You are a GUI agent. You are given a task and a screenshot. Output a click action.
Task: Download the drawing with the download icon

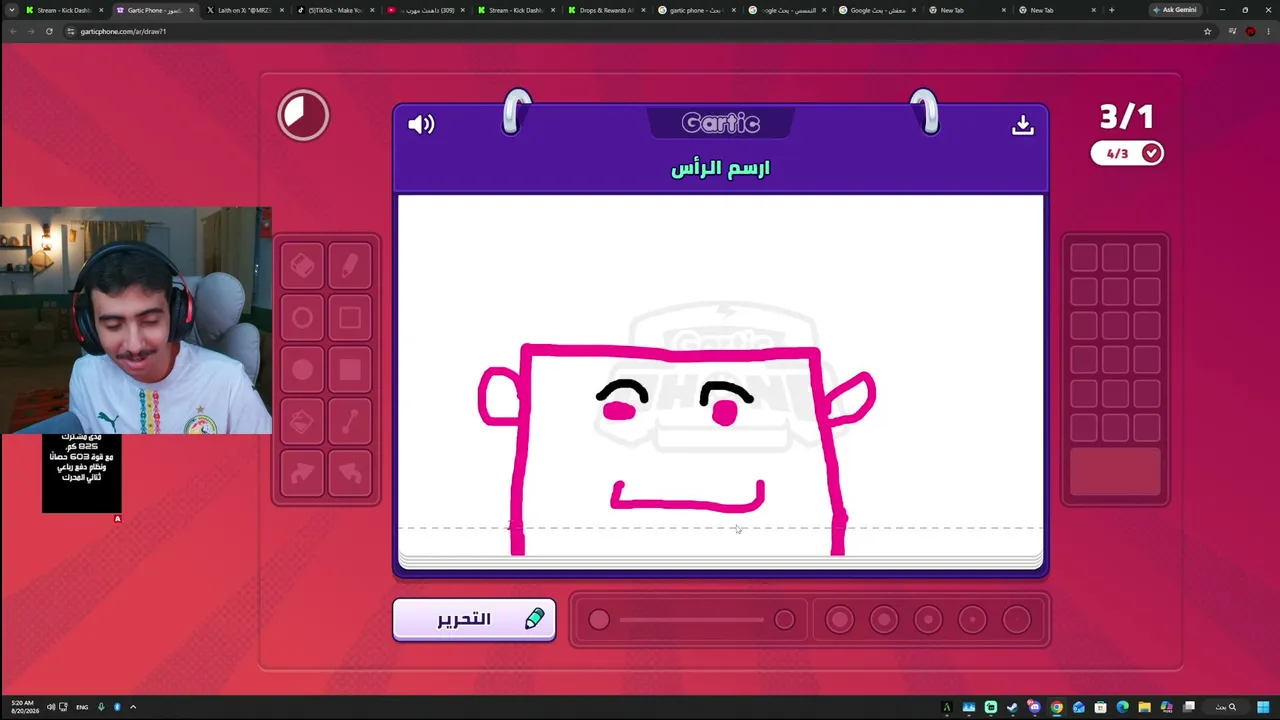point(1022,124)
